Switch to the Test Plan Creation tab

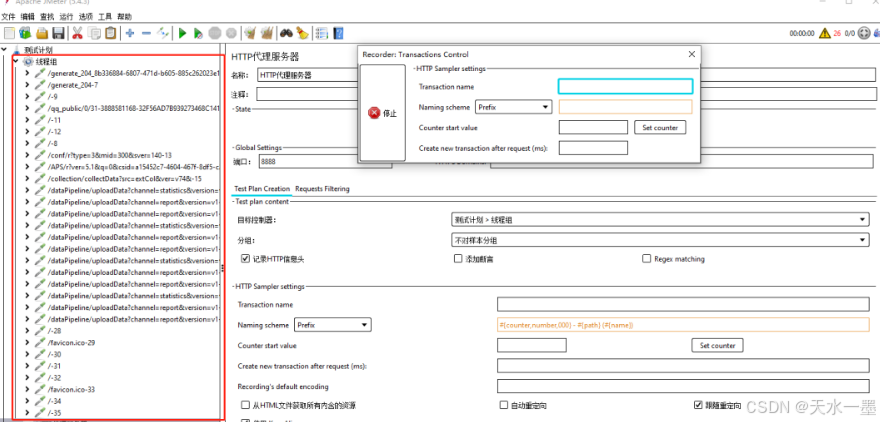(x=262, y=189)
